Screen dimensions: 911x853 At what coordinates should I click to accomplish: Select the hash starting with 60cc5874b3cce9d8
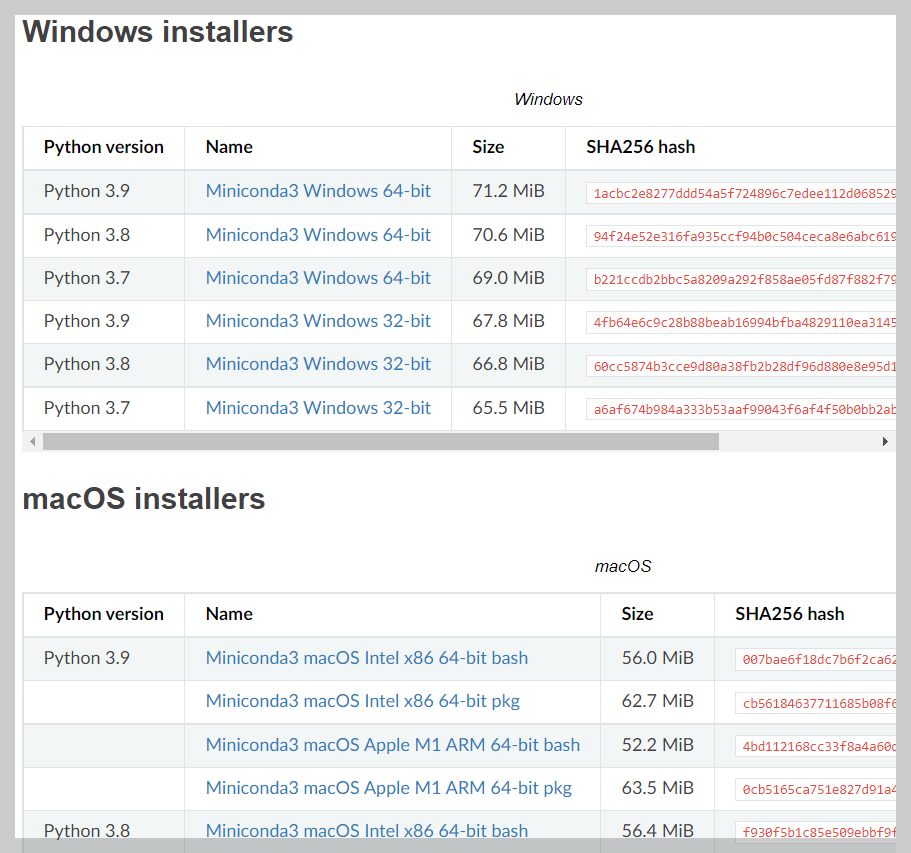click(741, 367)
